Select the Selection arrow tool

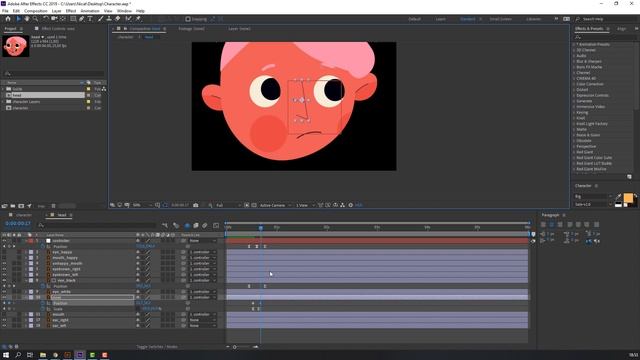[x=18, y=19]
